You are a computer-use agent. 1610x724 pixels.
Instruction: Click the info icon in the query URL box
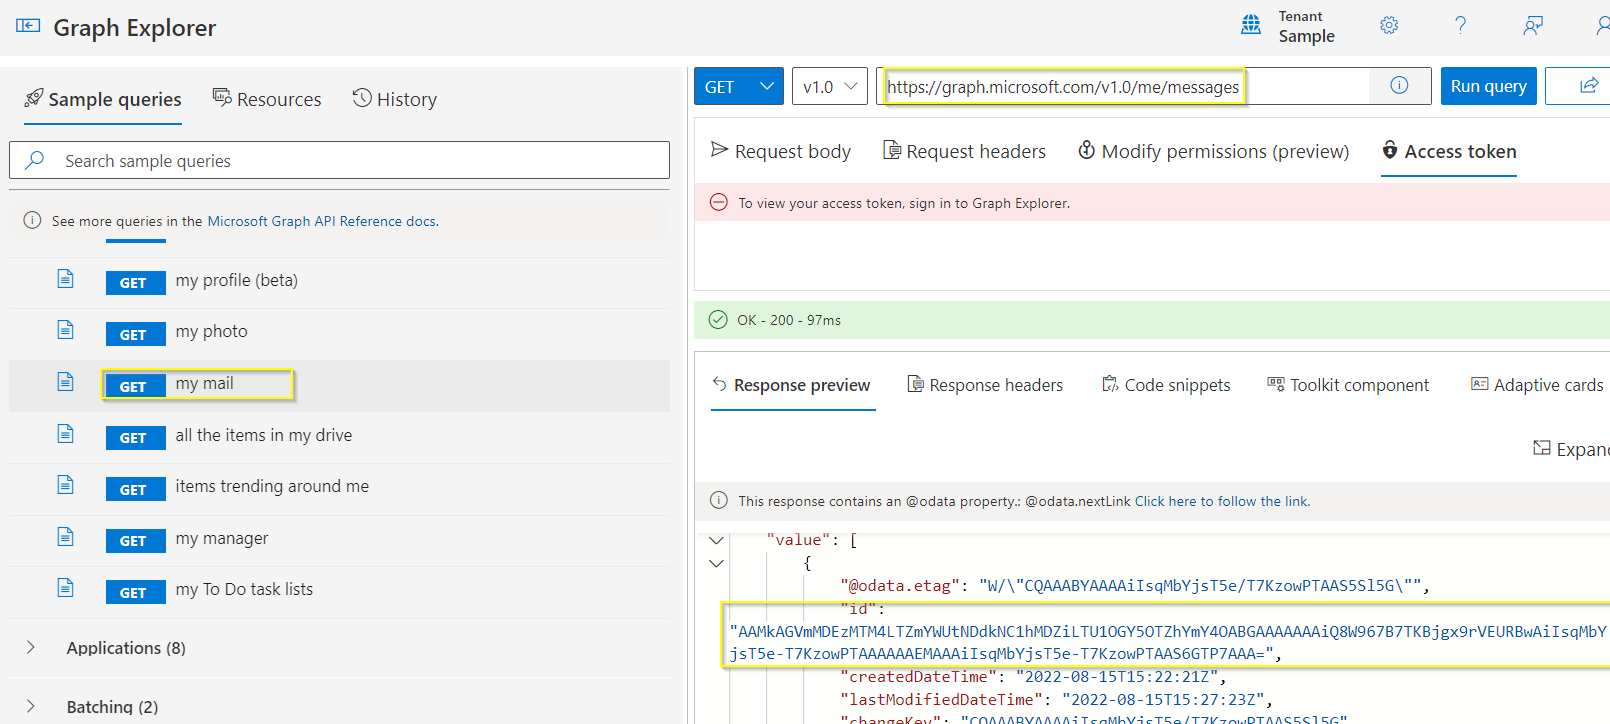[1399, 86]
